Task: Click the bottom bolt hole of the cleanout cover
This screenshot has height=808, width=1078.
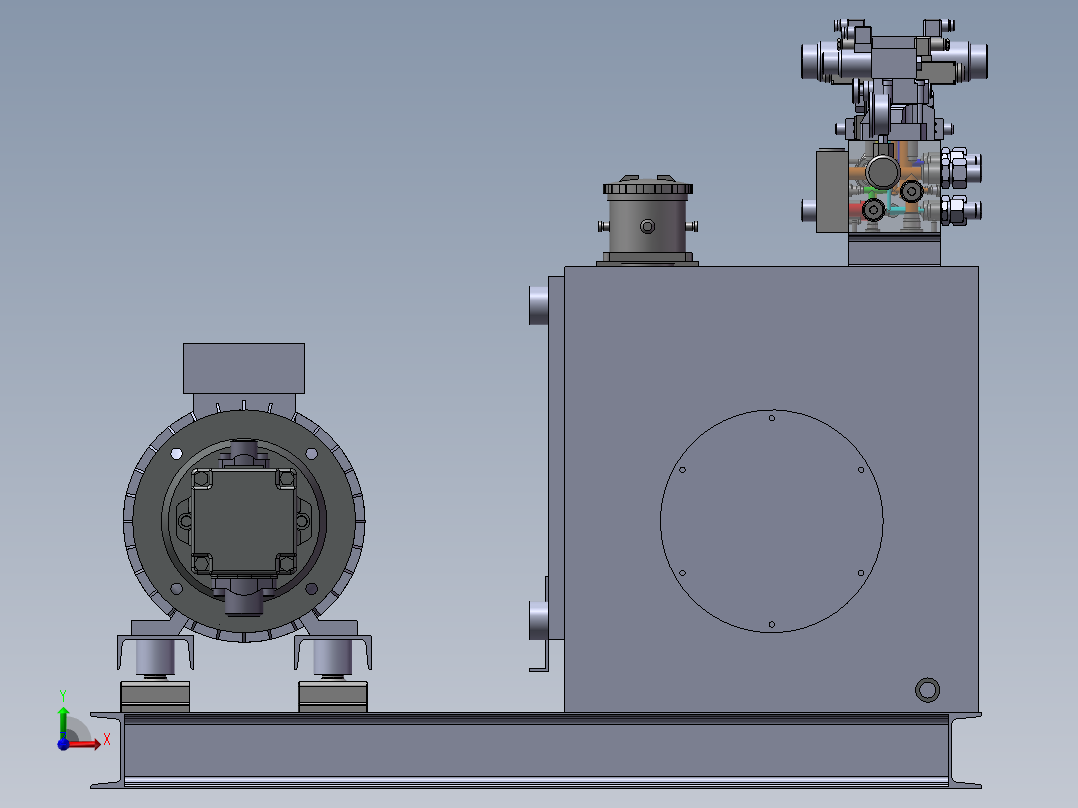Action: [x=771, y=624]
